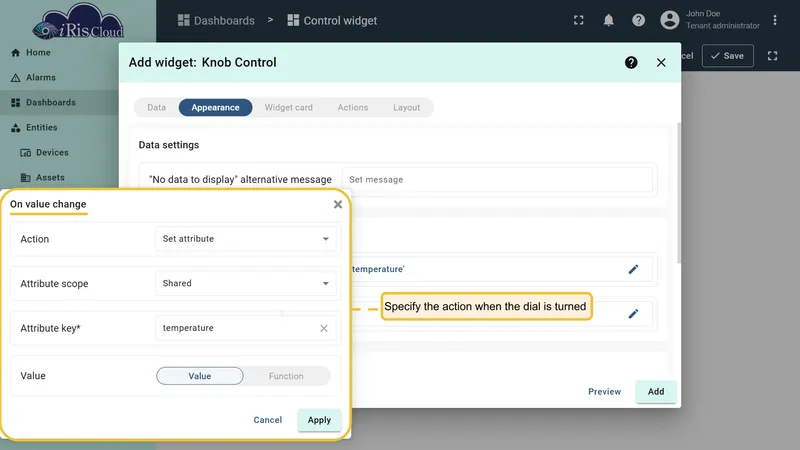800x450 pixels.
Task: Open the notifications bell
Action: pyautogui.click(x=608, y=20)
